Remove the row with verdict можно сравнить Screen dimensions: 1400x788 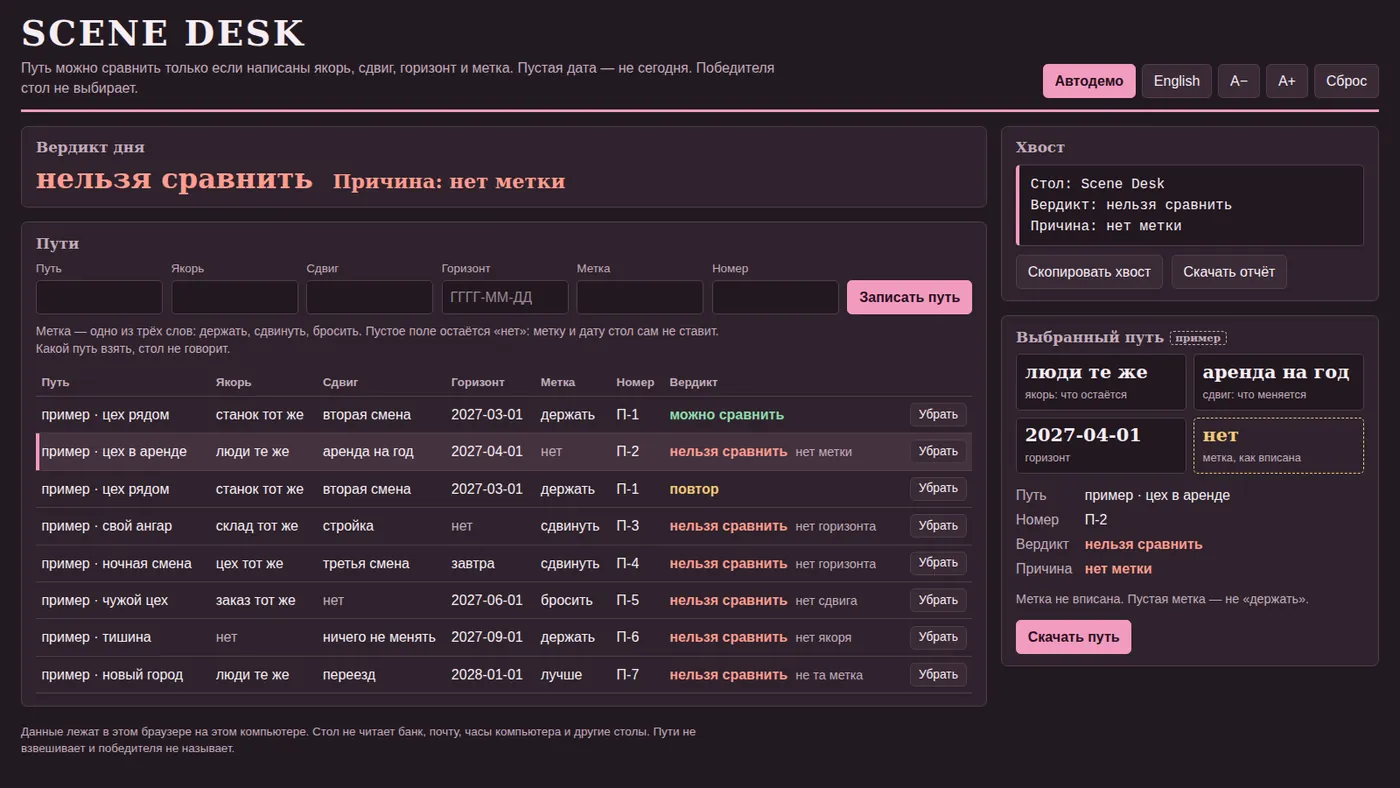point(938,415)
